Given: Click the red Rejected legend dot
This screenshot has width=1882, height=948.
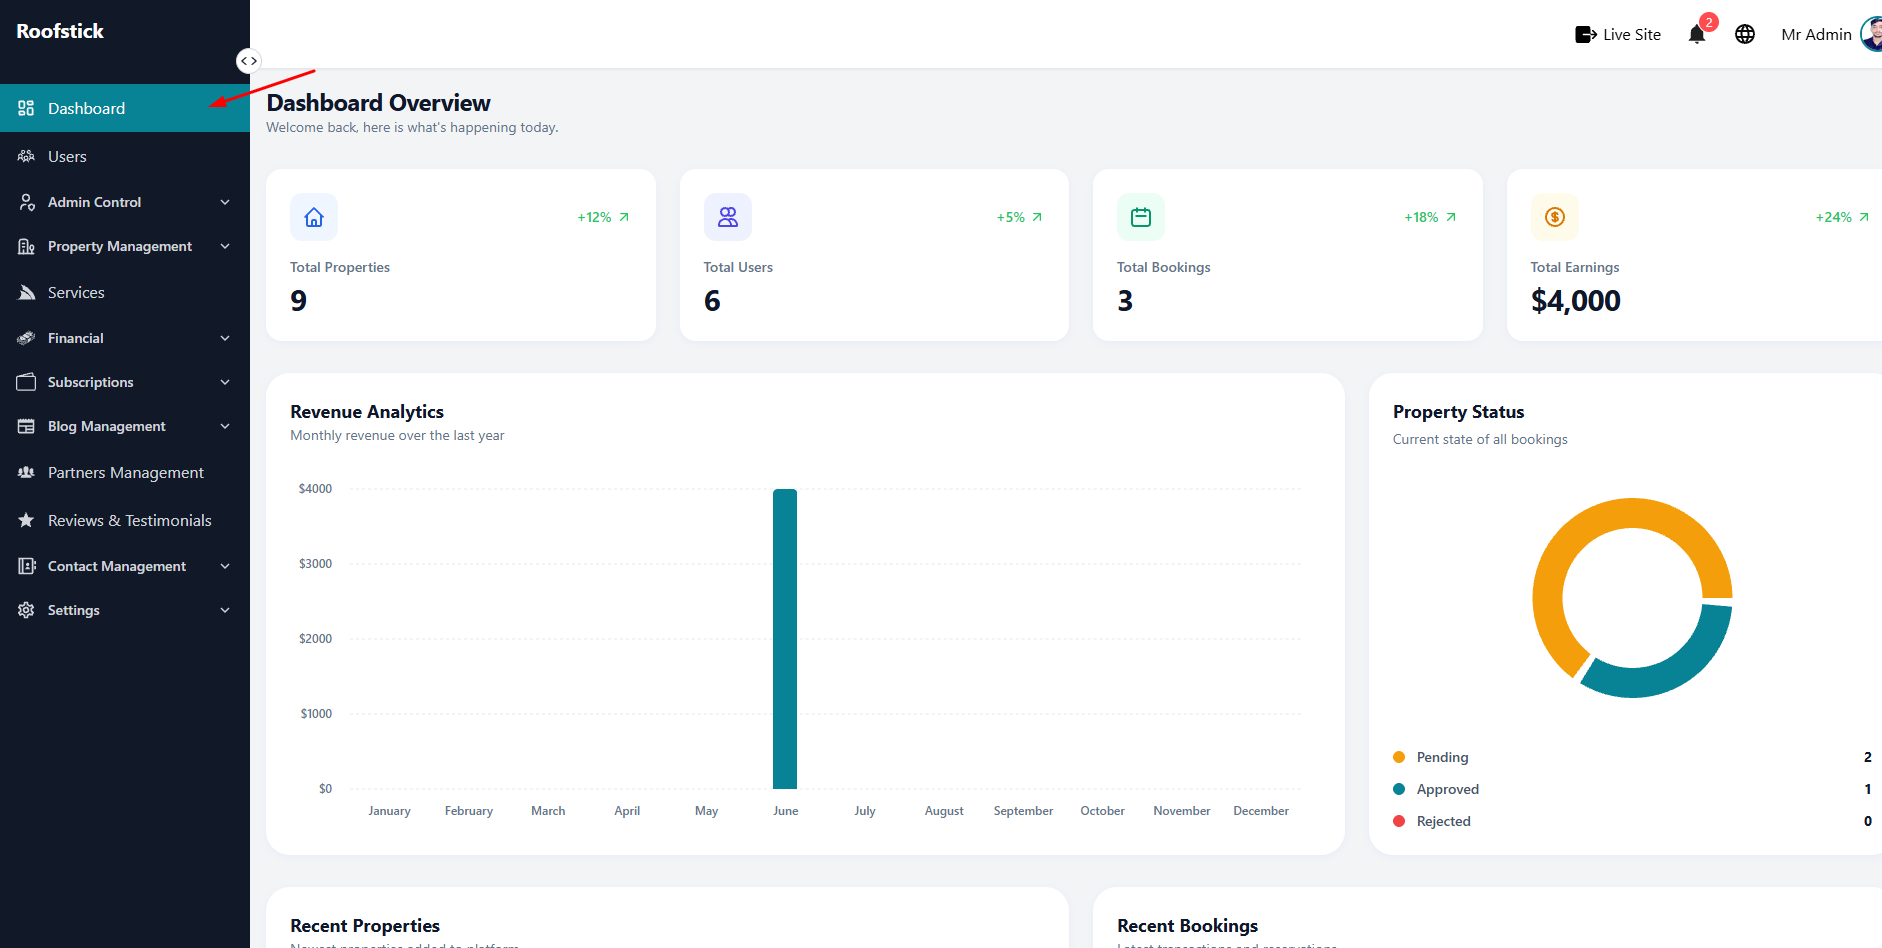Looking at the screenshot, I should click(1399, 821).
